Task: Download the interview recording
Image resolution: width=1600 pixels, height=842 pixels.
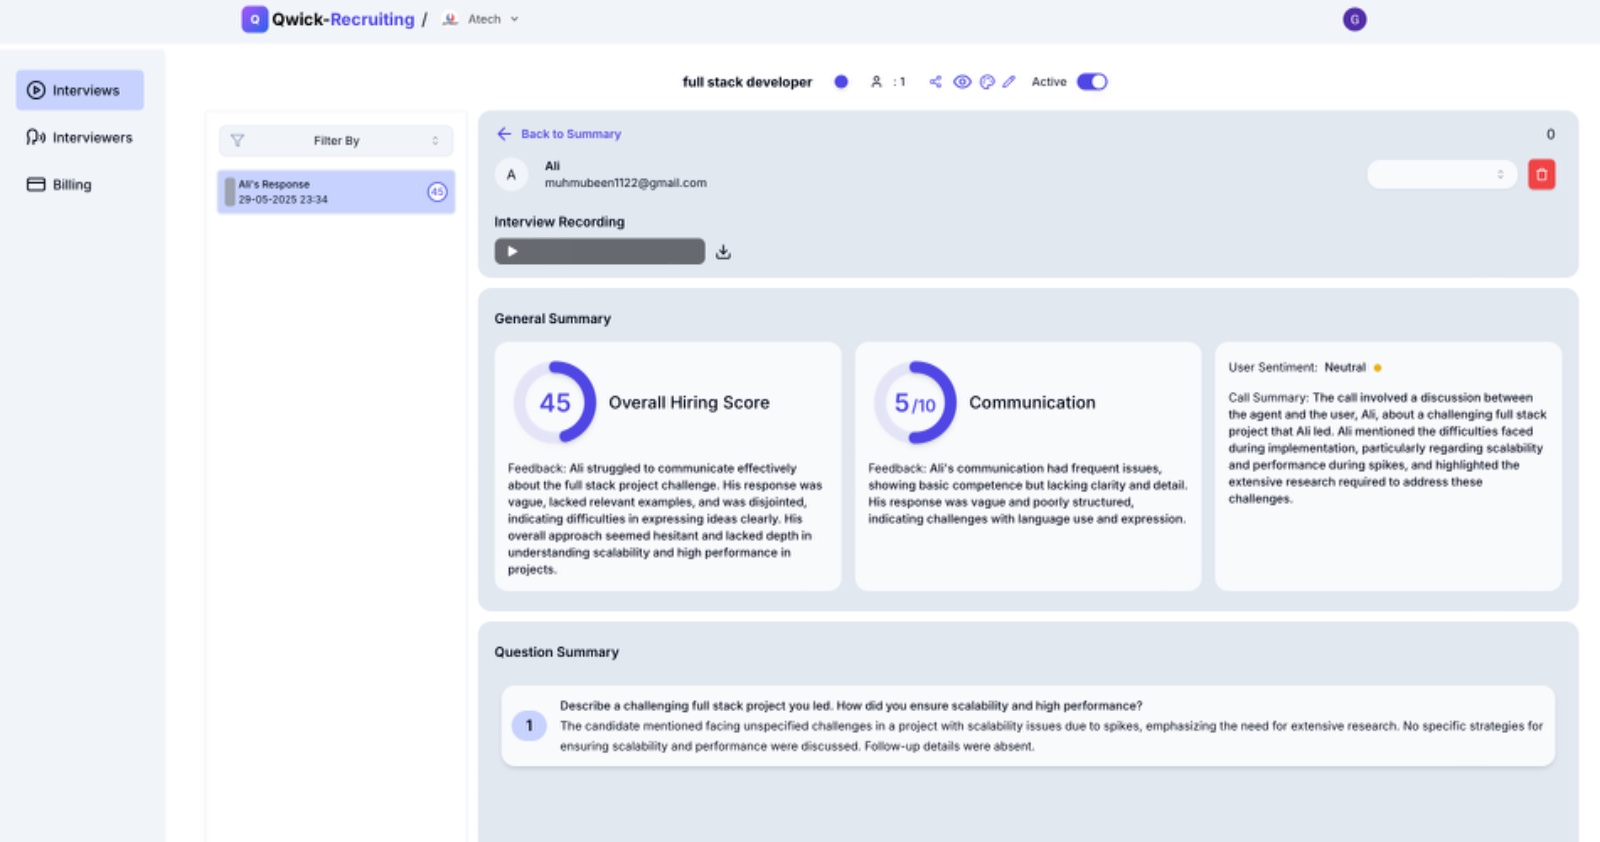Action: pyautogui.click(x=723, y=252)
